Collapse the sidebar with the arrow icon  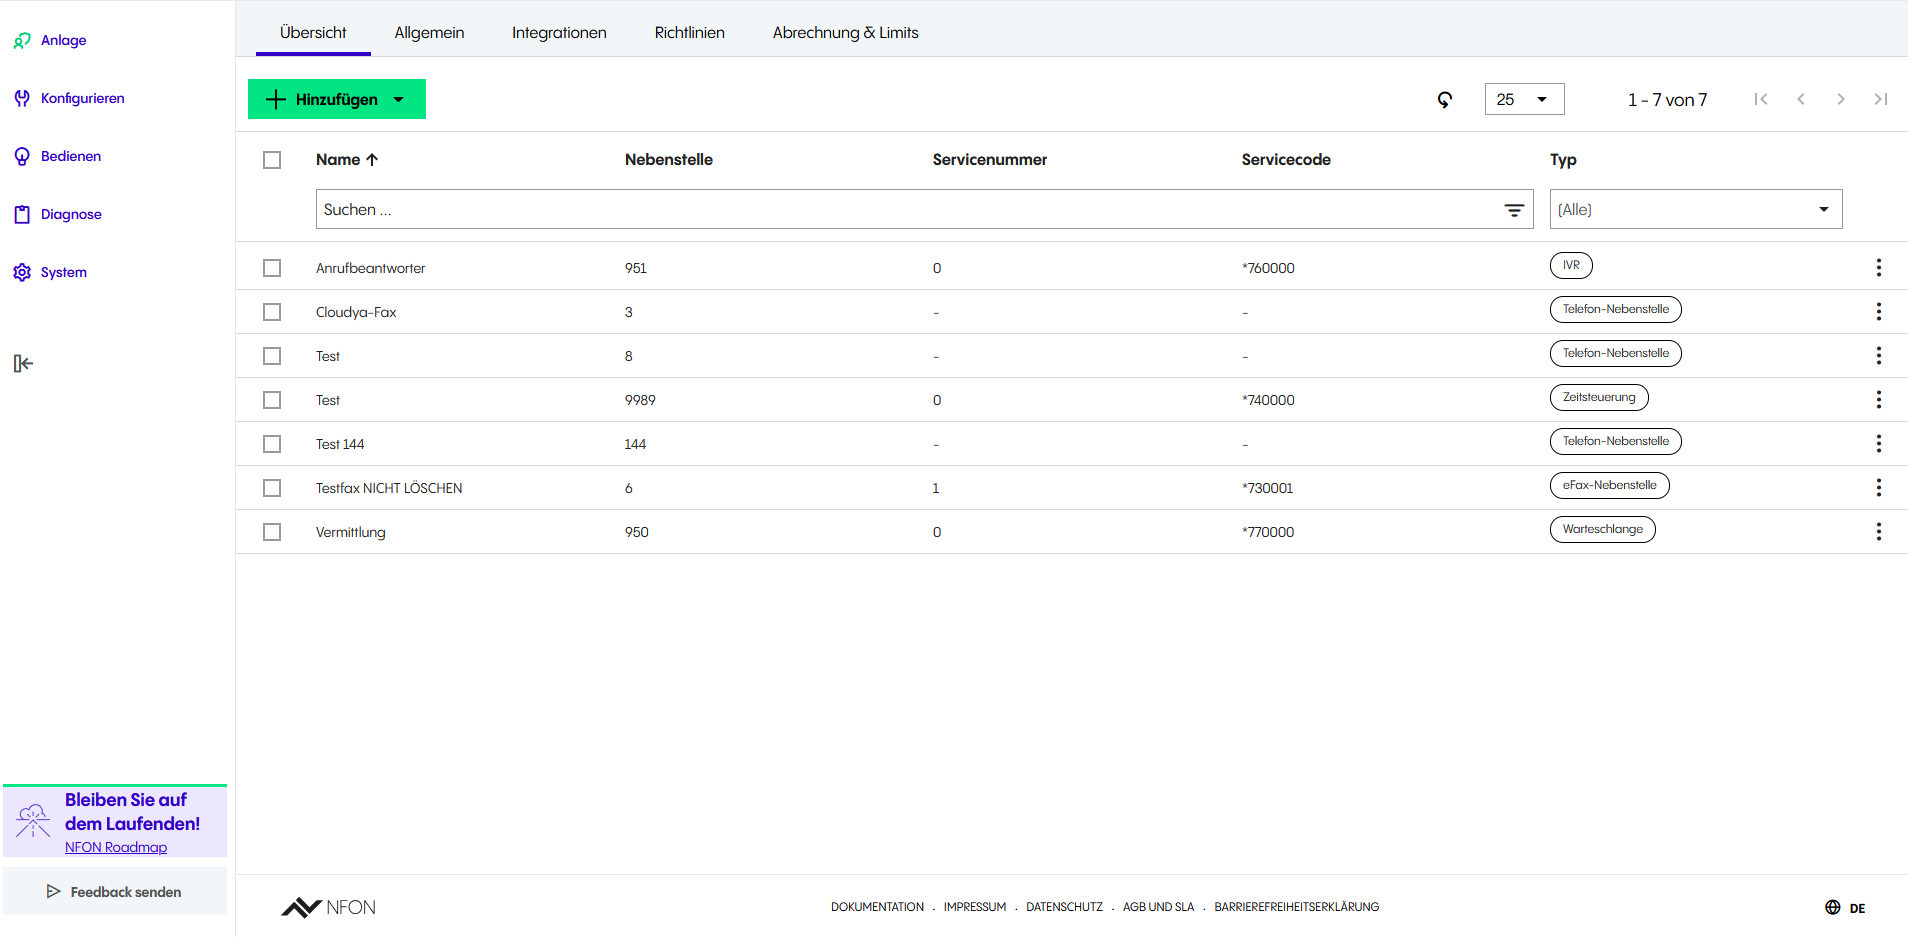point(24,363)
